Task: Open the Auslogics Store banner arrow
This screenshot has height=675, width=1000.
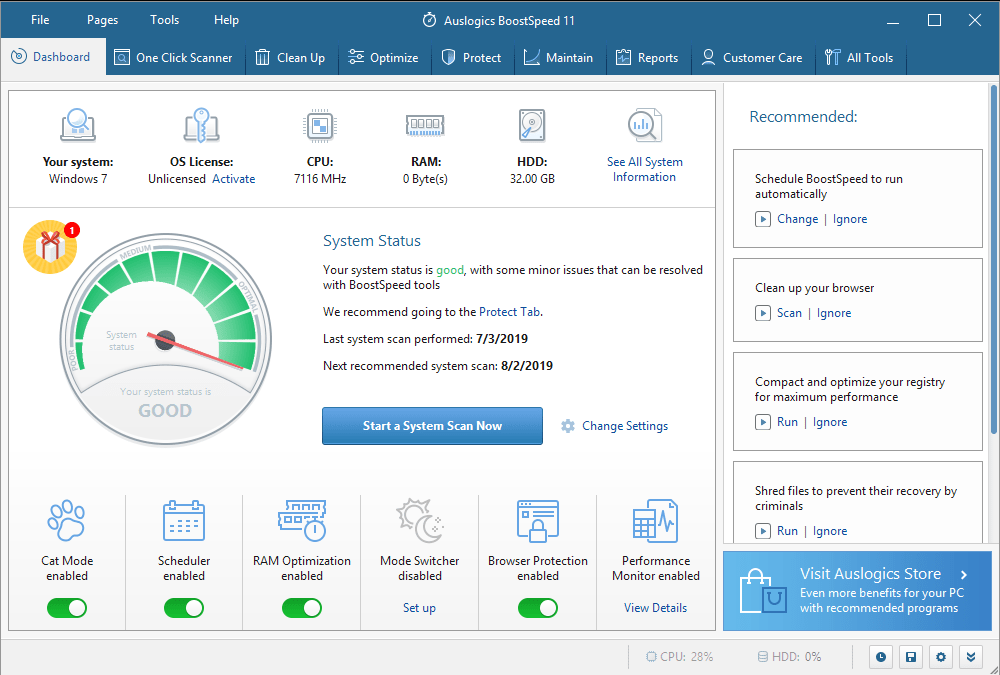Action: coord(963,575)
